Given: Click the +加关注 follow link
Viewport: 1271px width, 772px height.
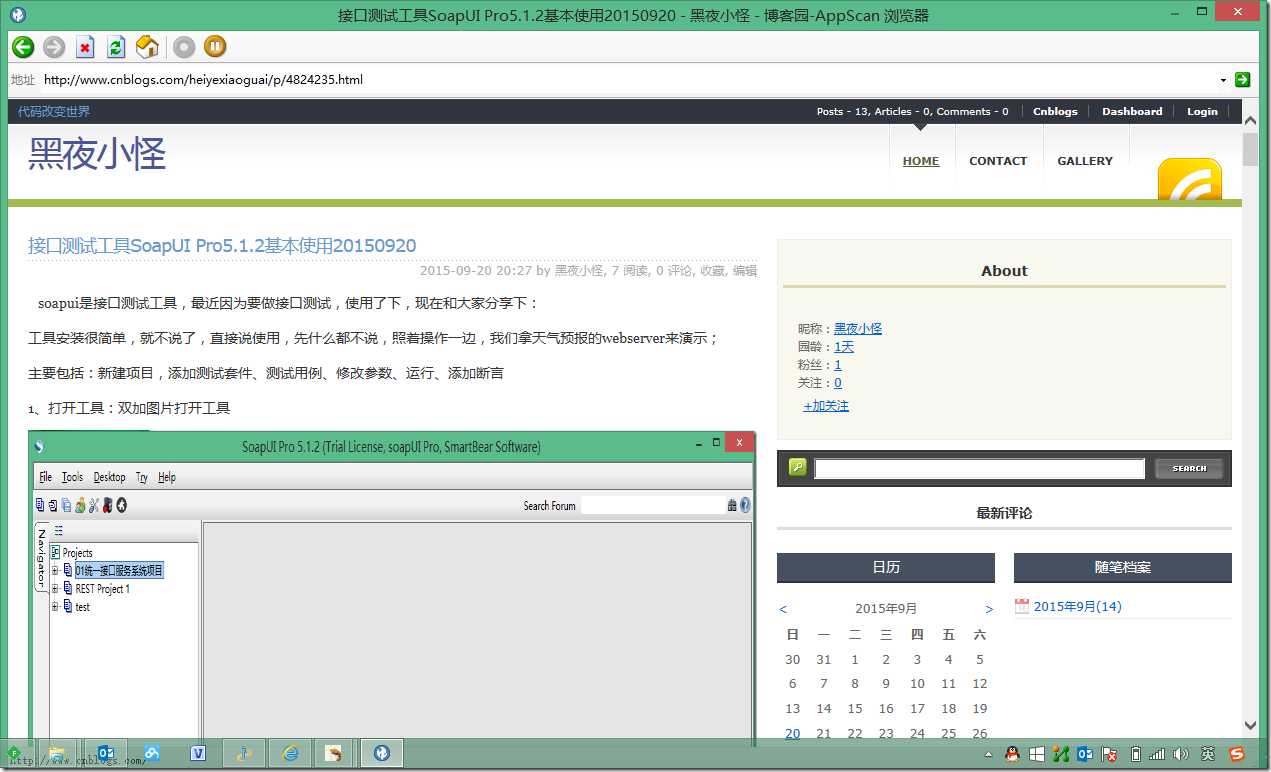Looking at the screenshot, I should (x=826, y=406).
